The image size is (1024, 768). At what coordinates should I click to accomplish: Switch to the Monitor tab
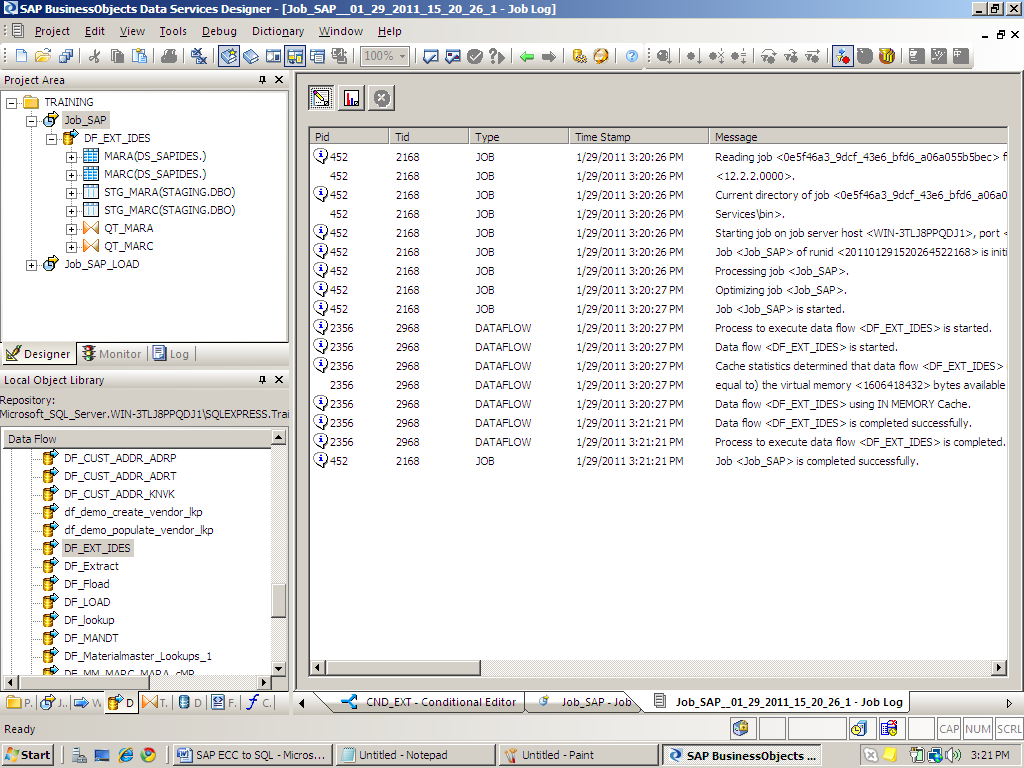click(x=112, y=353)
